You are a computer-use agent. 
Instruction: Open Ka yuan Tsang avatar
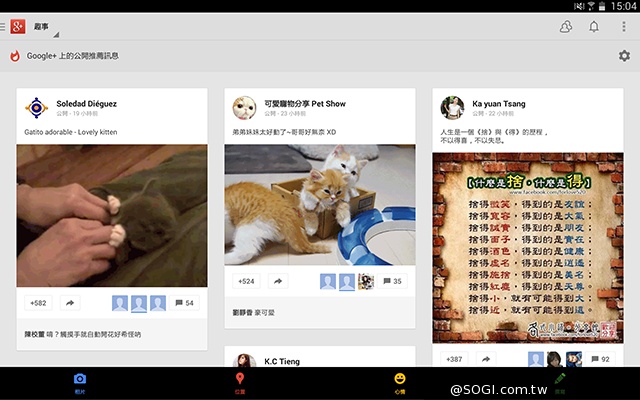[x=452, y=108]
